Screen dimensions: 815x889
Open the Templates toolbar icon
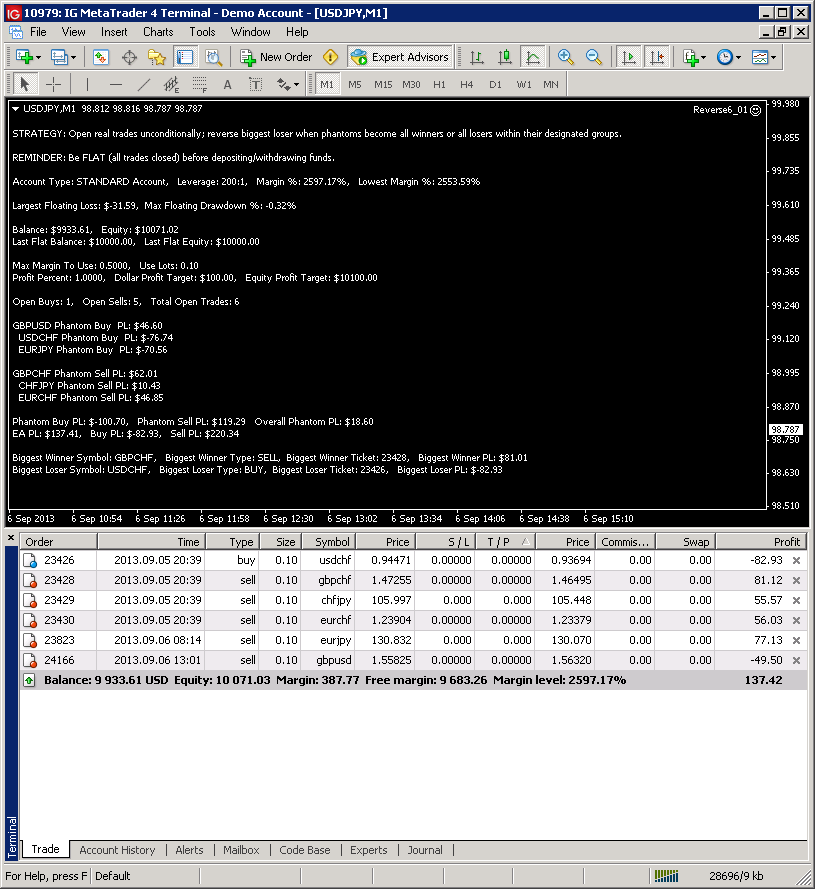[760, 57]
